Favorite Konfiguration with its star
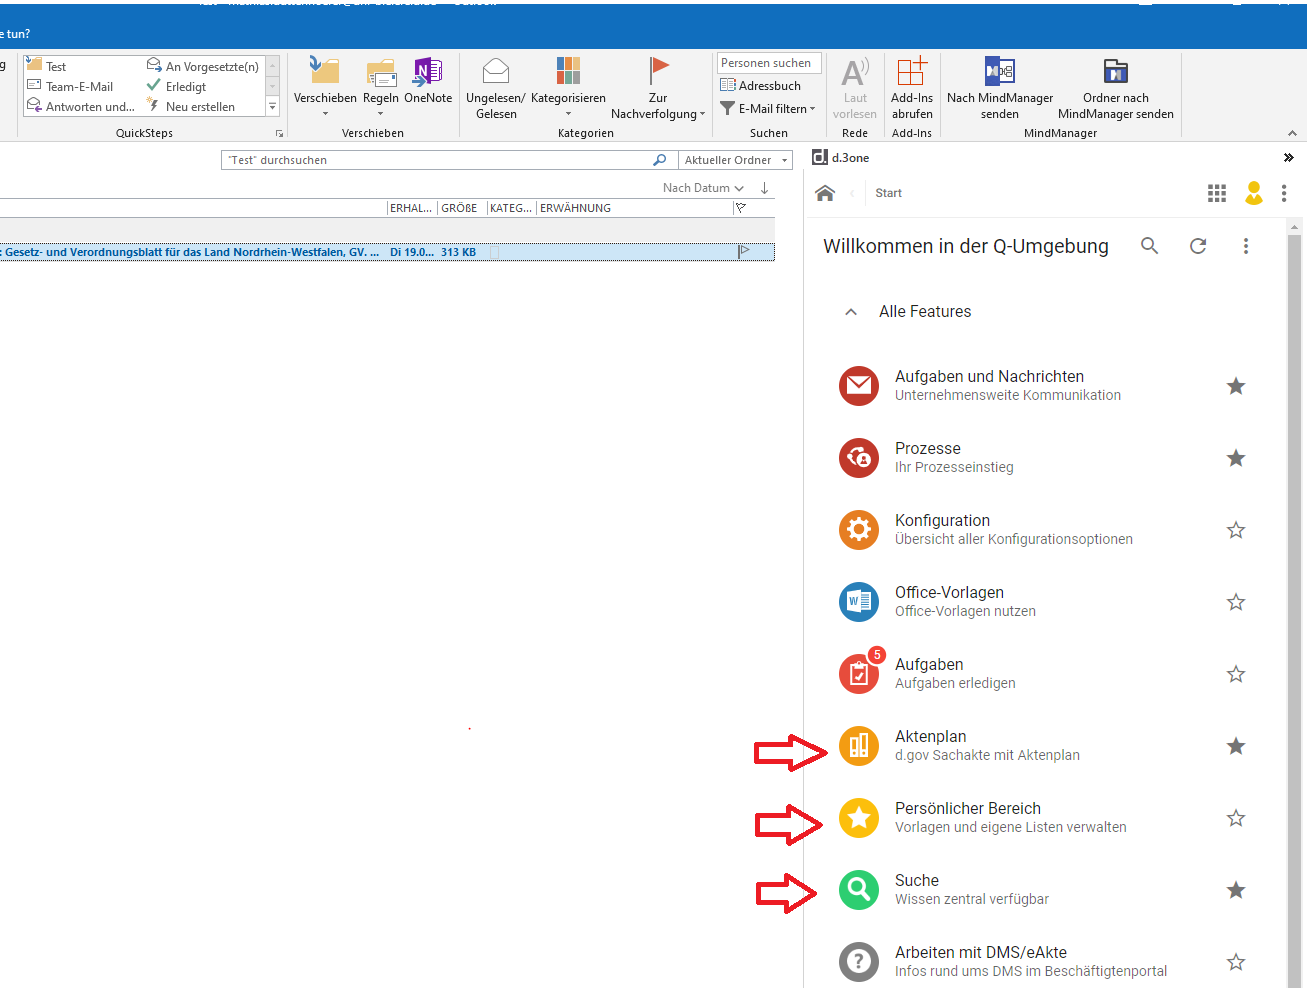Screen dimensions: 1307x988 coord(1236,530)
